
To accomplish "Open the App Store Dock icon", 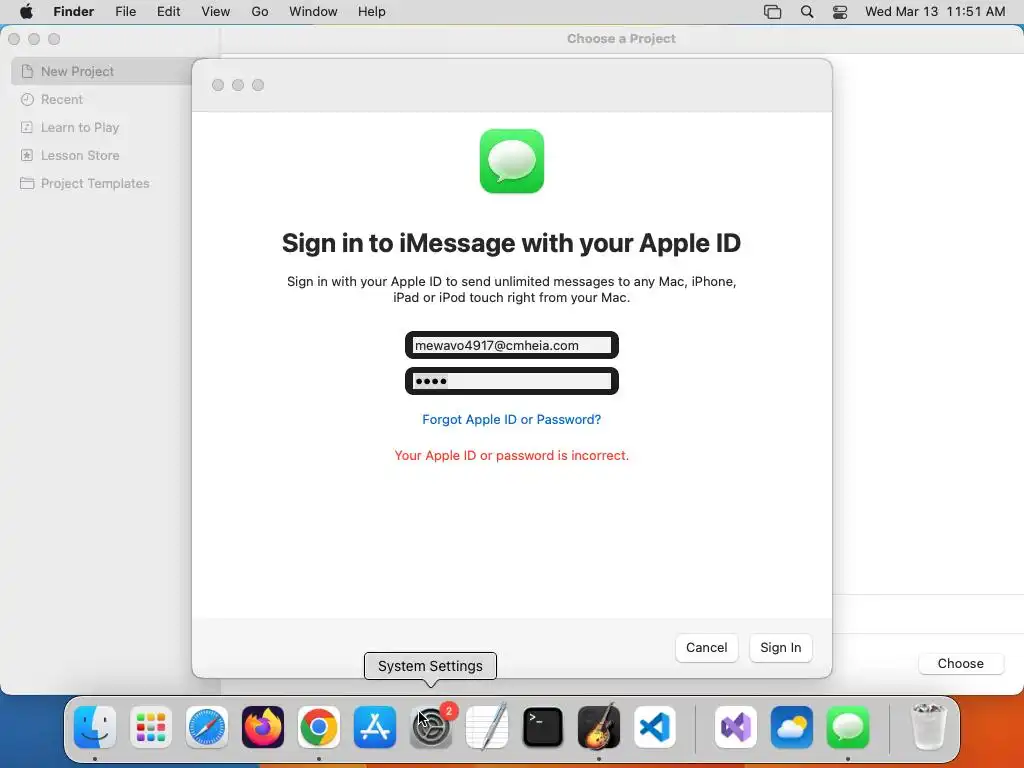I will (375, 727).
